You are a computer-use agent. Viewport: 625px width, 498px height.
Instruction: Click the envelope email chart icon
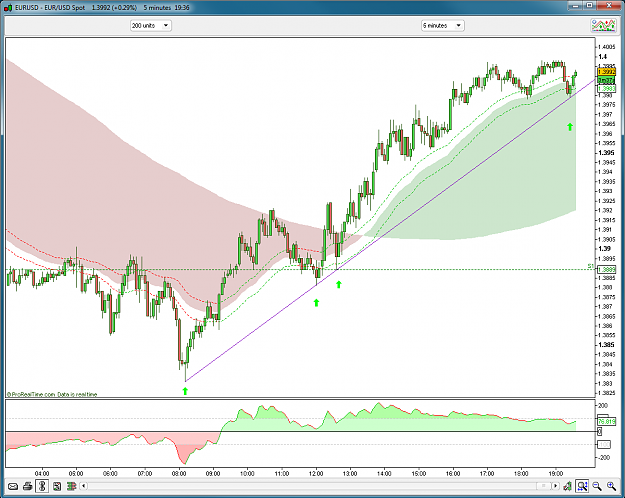click(x=13, y=486)
